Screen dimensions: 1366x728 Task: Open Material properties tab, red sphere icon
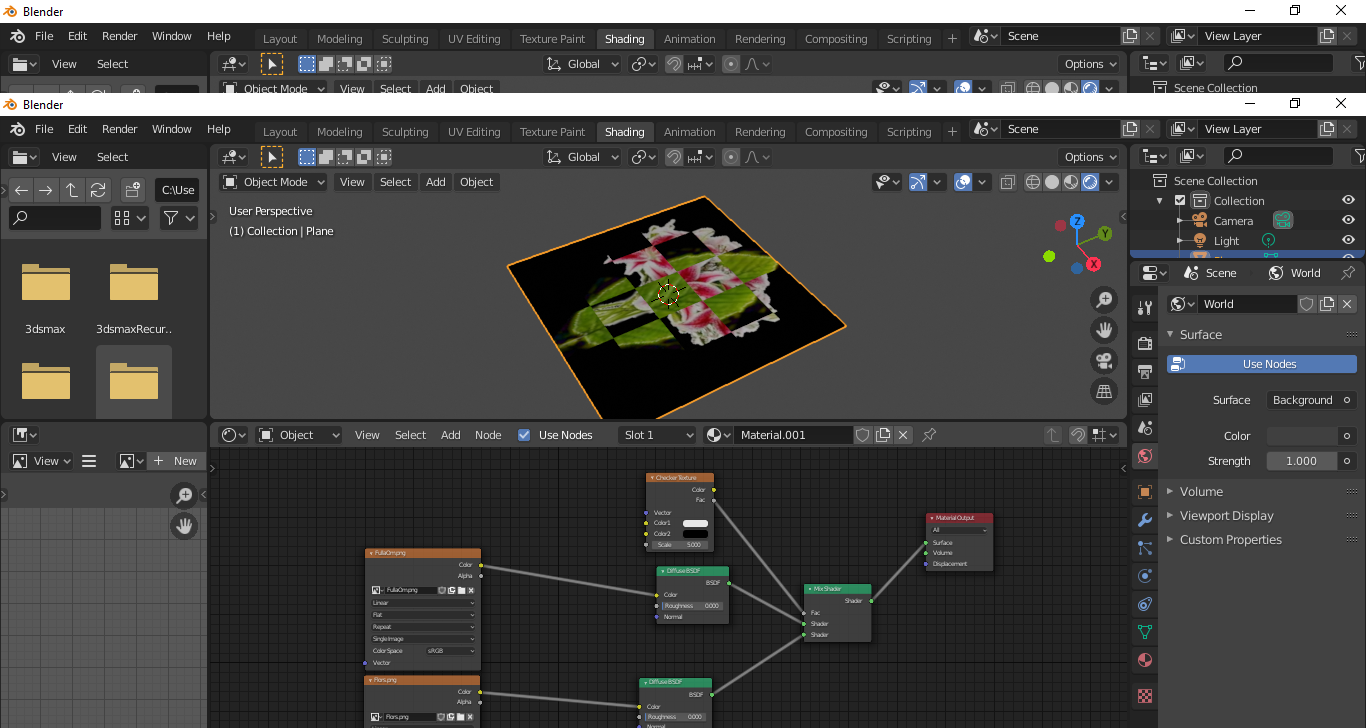pyautogui.click(x=1145, y=660)
